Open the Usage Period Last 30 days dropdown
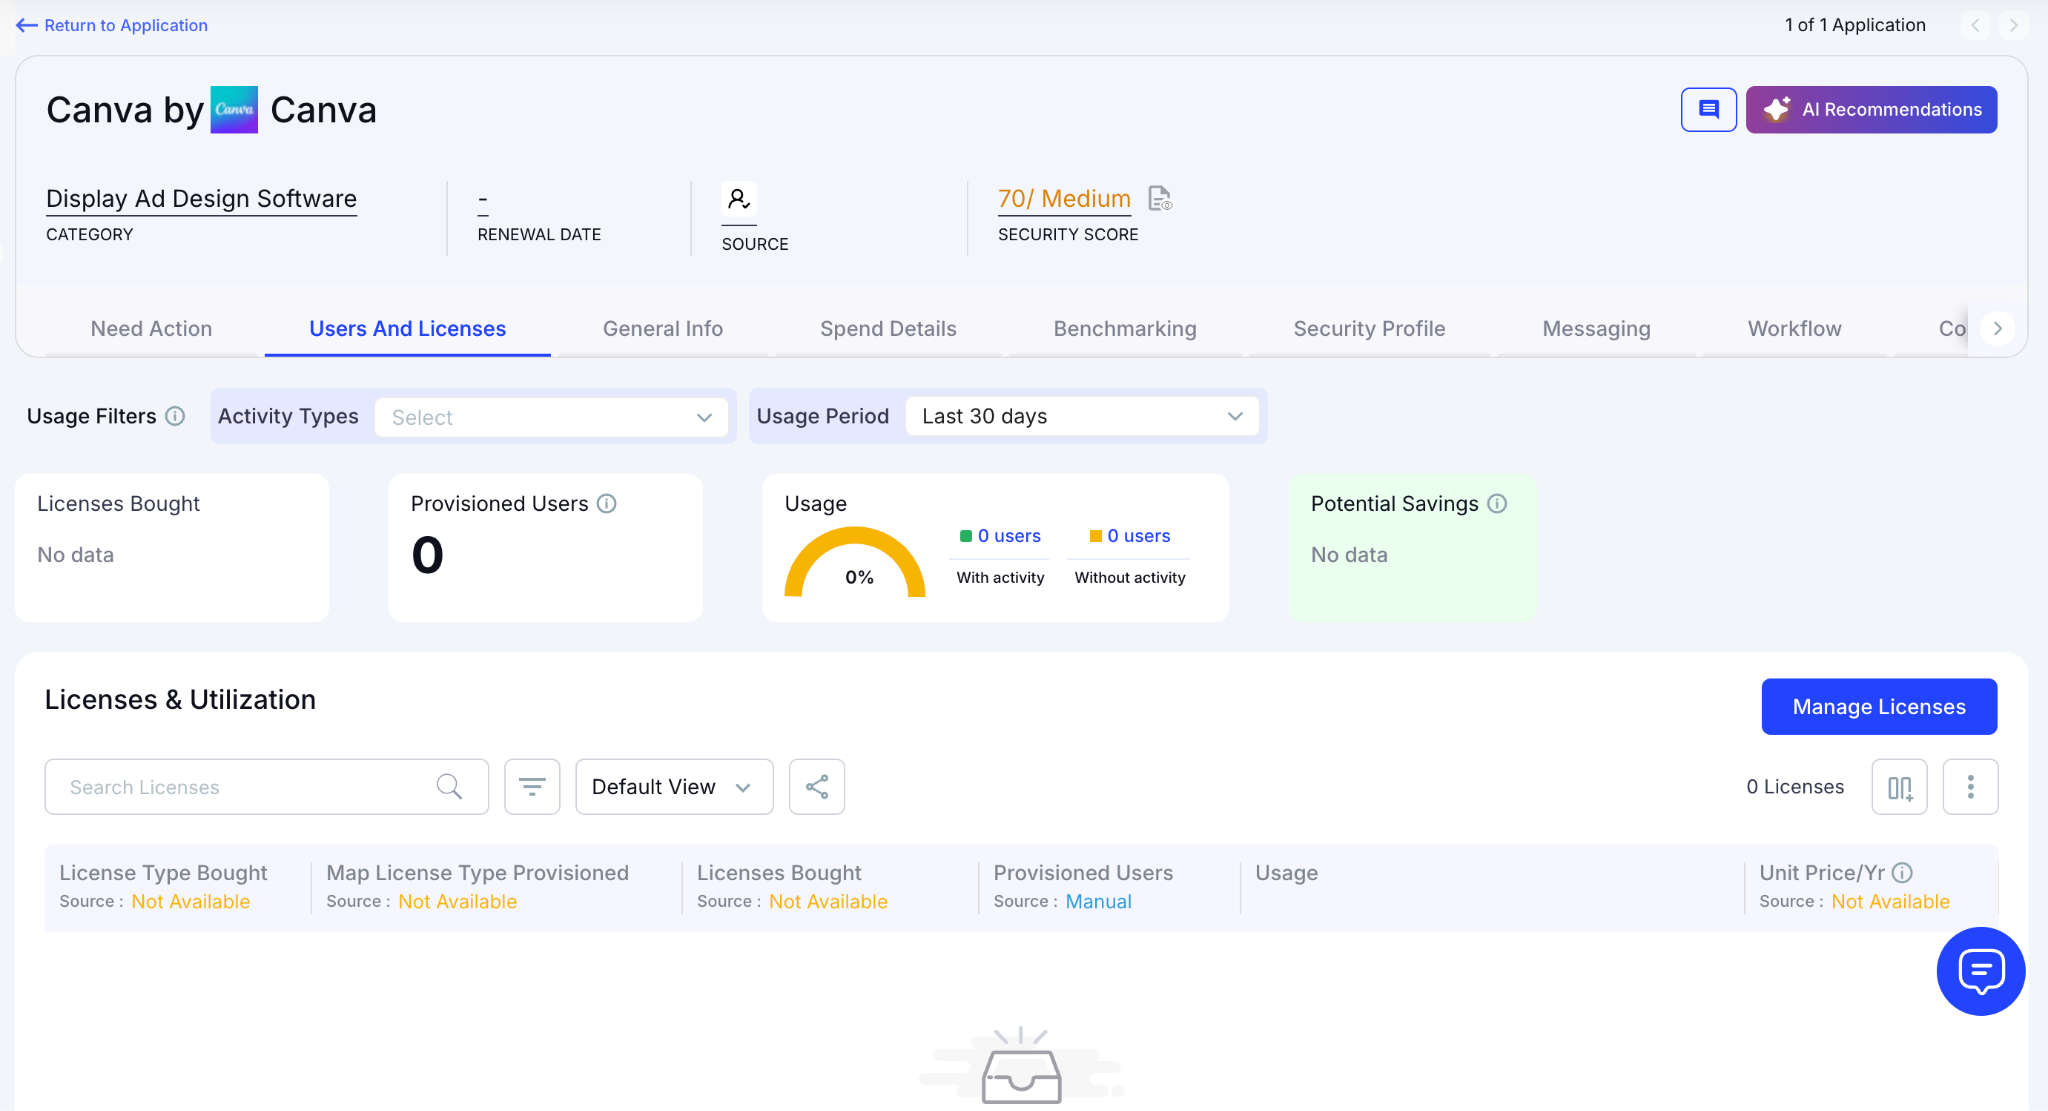The image size is (2048, 1111). coord(1082,416)
